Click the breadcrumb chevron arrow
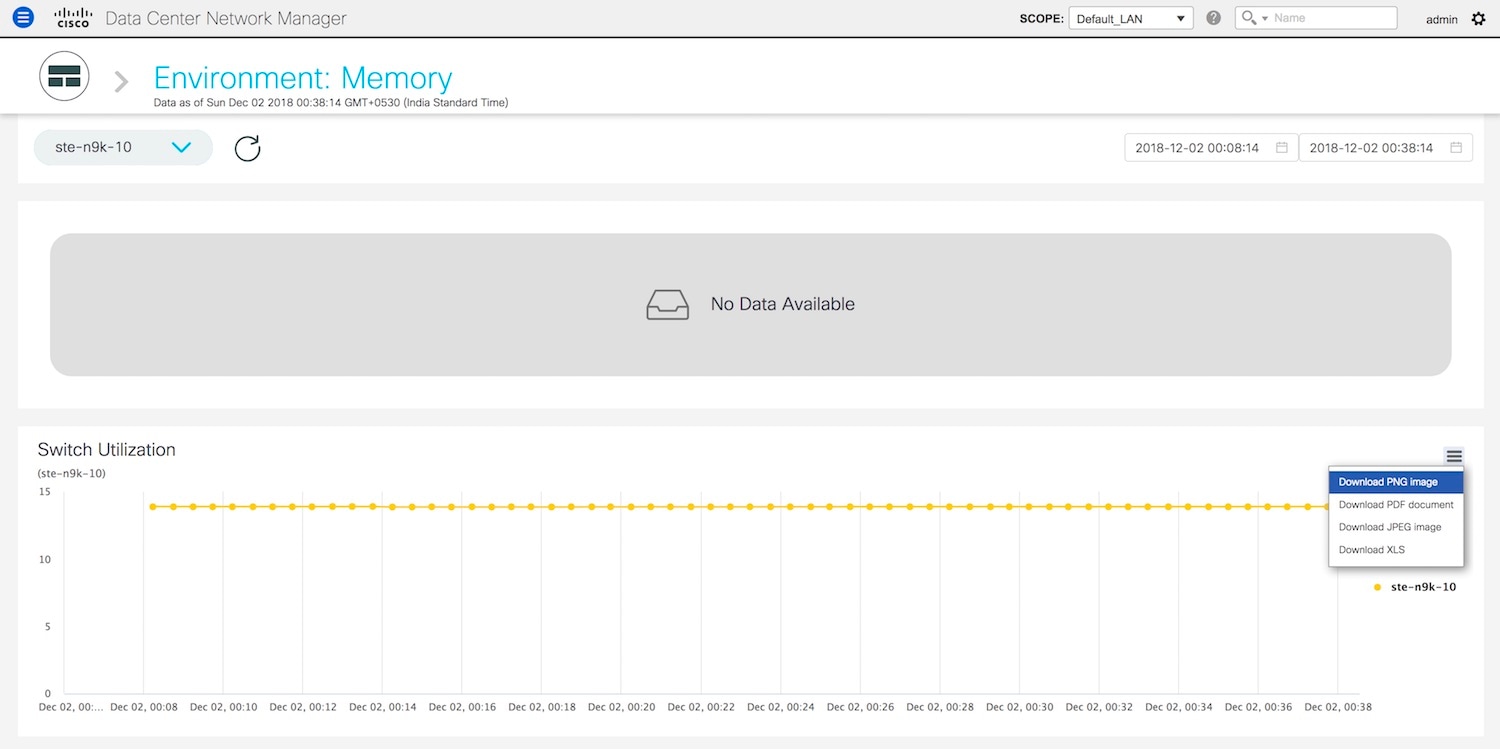Image resolution: width=1500 pixels, height=749 pixels. pos(121,81)
